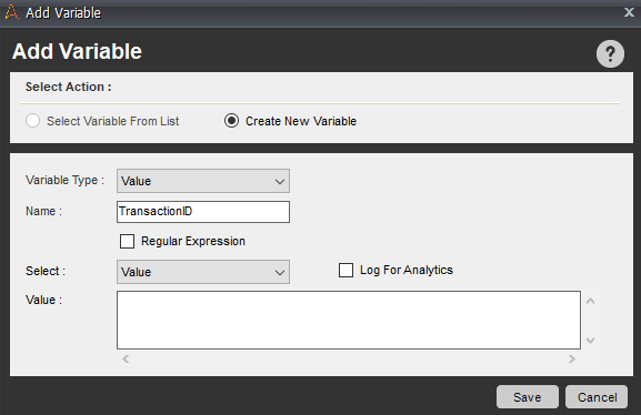Click the app logo in title bar
The height and width of the screenshot is (415, 641).
[11, 14]
